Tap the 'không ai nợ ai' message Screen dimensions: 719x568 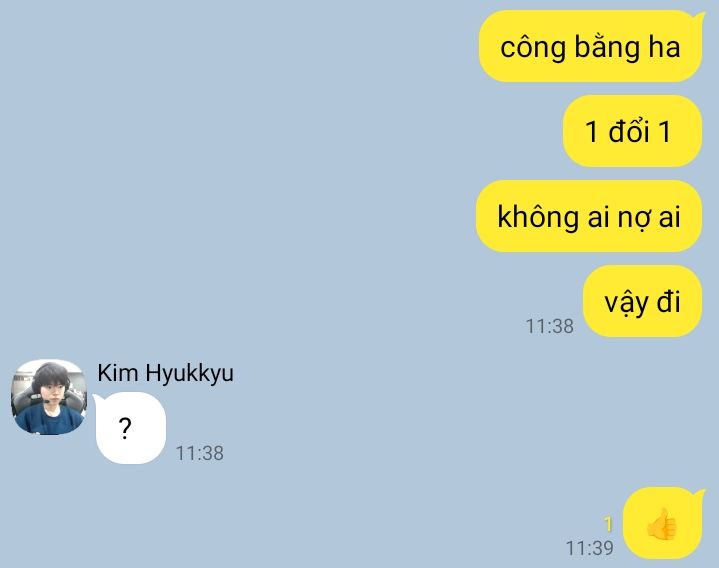[x=589, y=216]
